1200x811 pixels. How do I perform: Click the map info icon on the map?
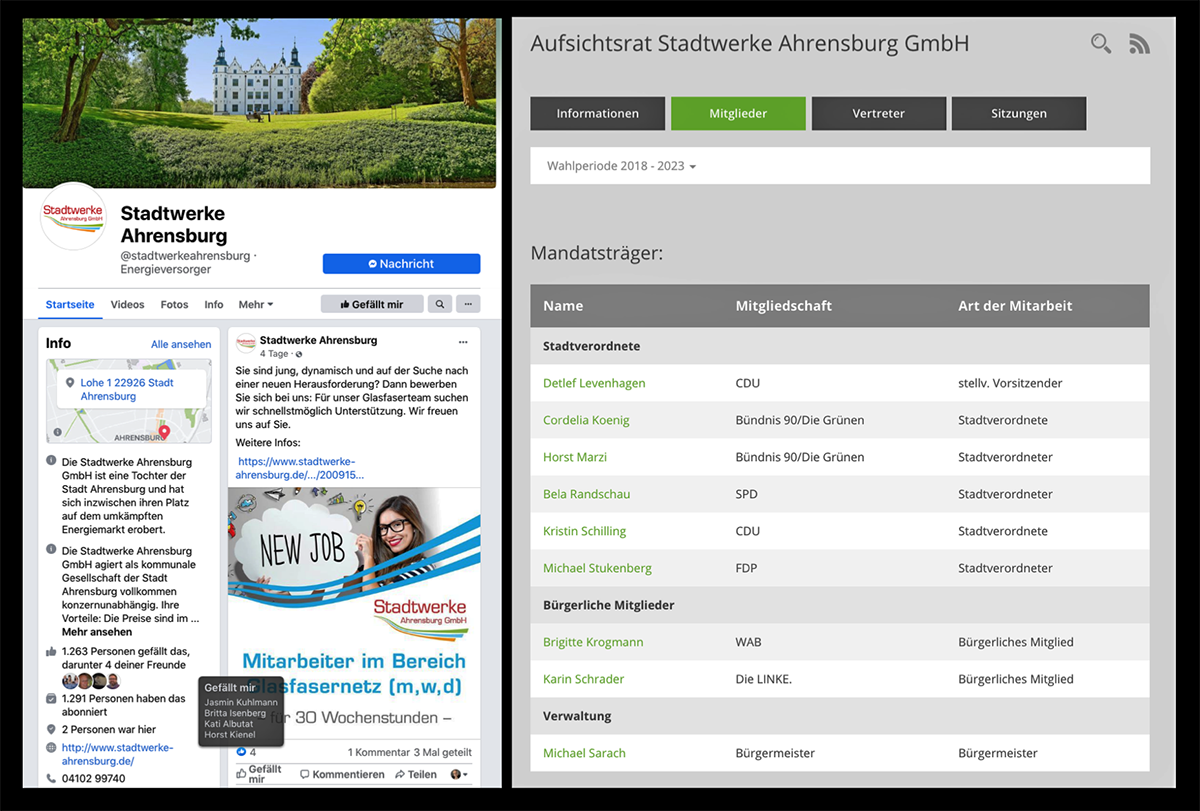tap(57, 432)
